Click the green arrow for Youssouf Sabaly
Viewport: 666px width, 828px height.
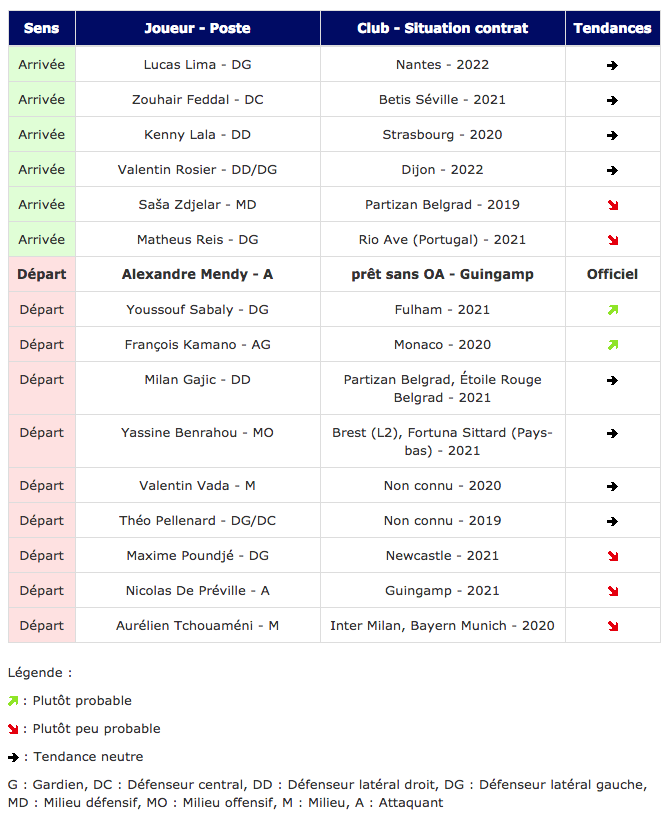[612, 310]
